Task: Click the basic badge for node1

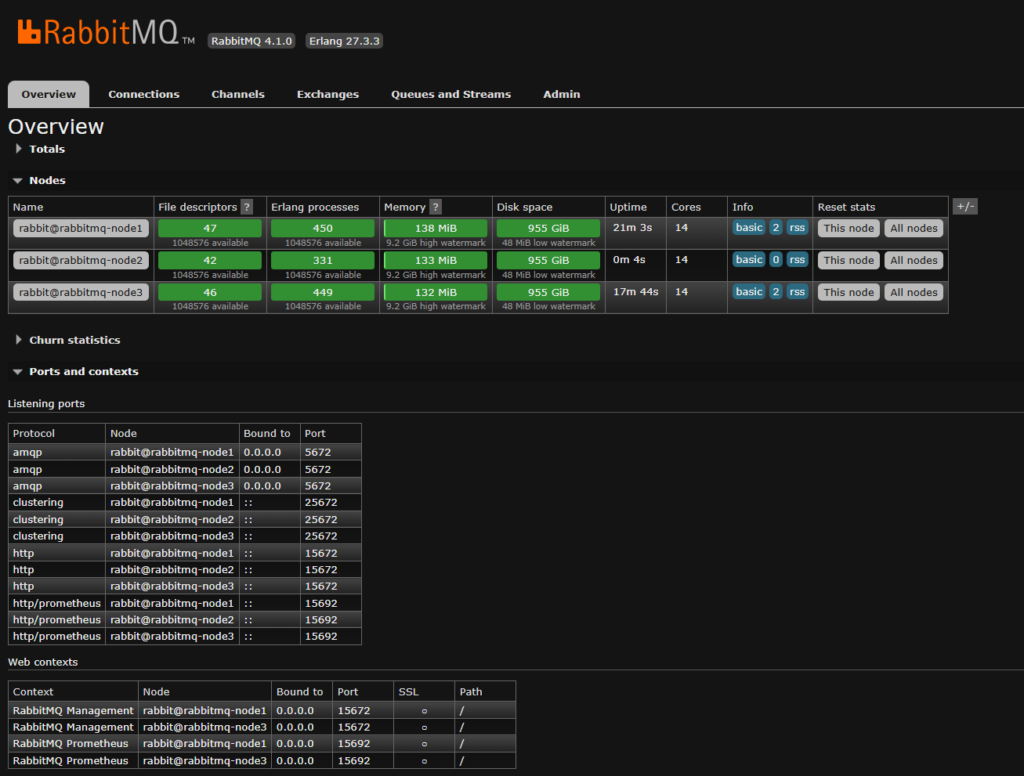Action: click(x=748, y=227)
